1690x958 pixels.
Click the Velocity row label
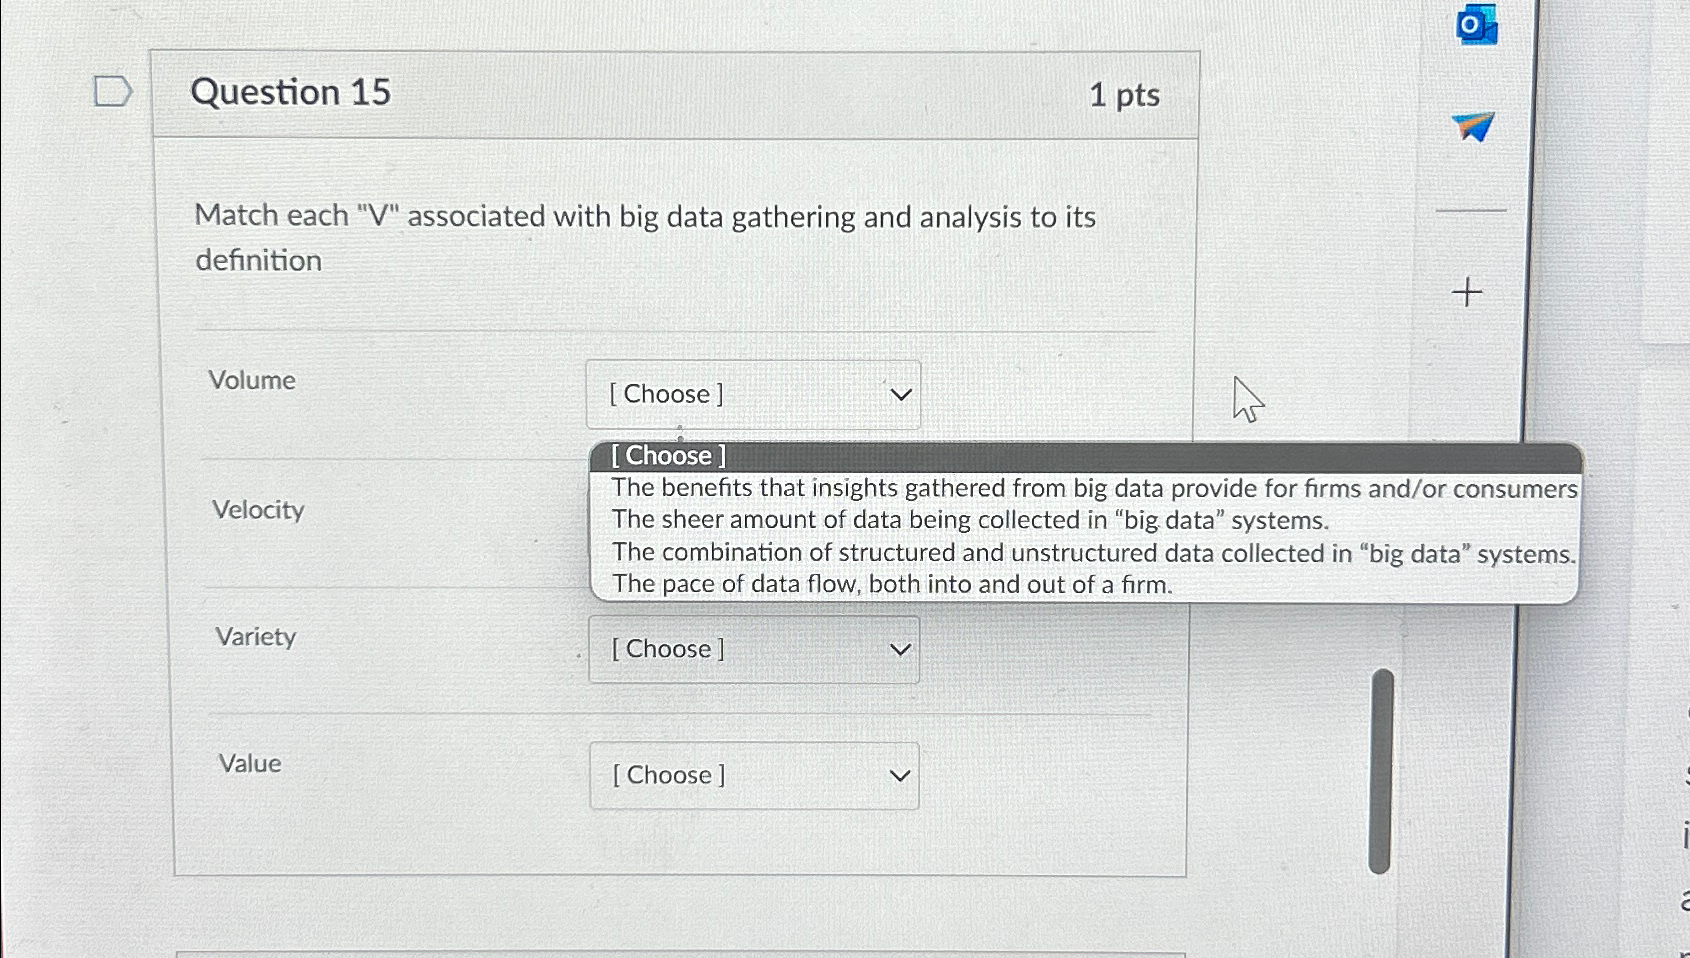coord(258,510)
